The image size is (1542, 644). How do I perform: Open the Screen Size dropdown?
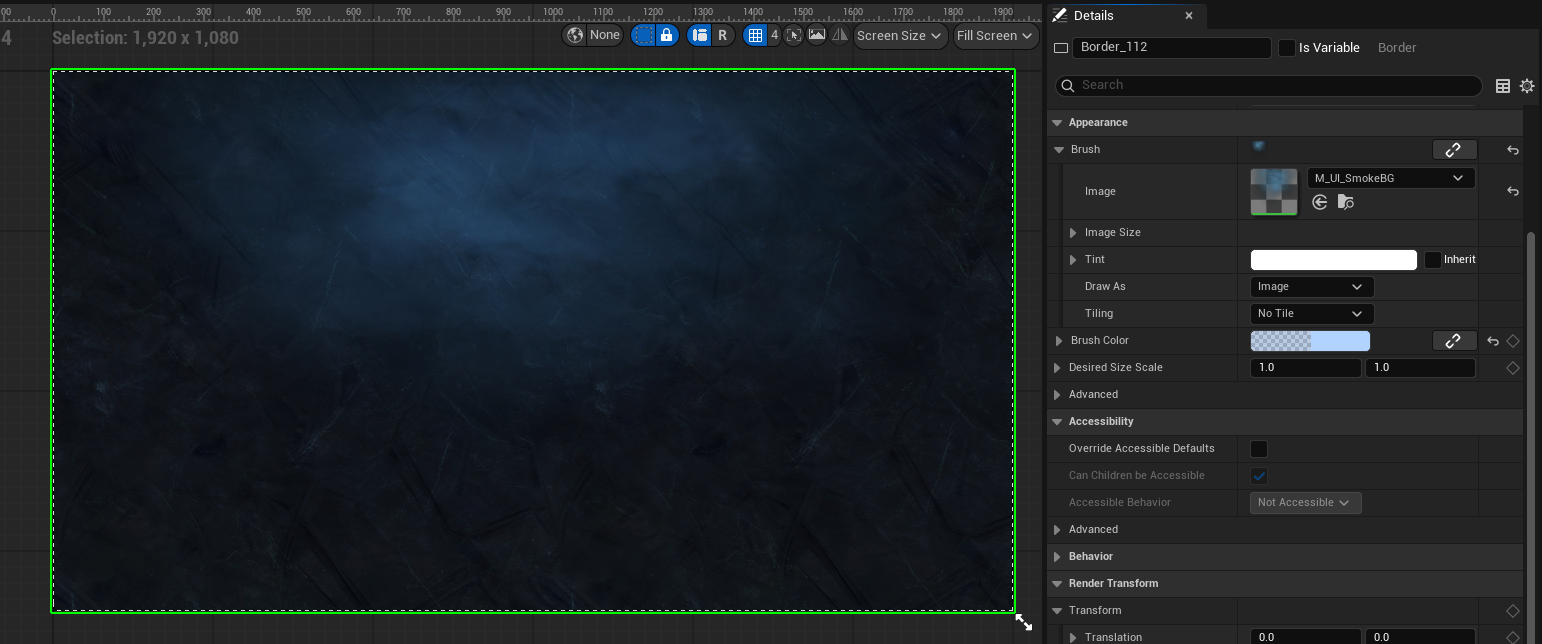tap(899, 35)
